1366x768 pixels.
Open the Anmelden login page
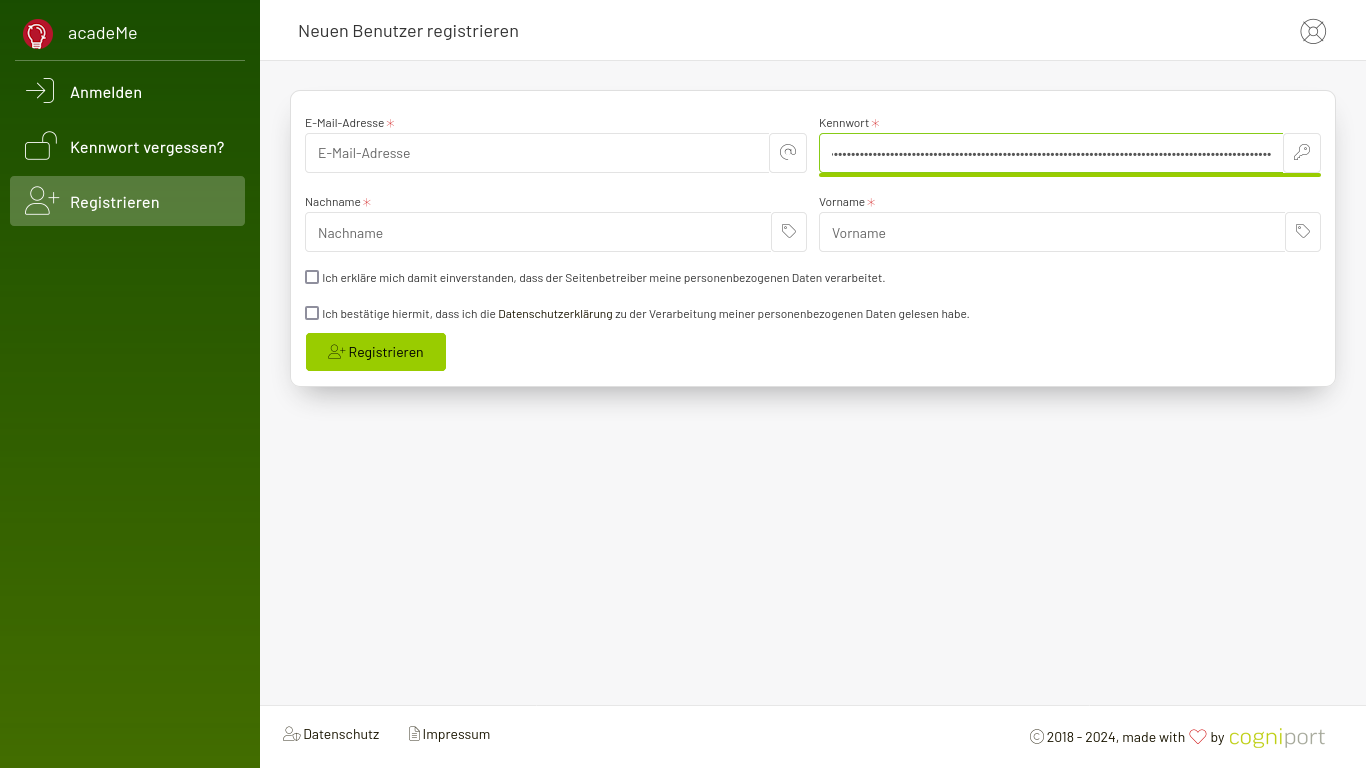point(127,92)
